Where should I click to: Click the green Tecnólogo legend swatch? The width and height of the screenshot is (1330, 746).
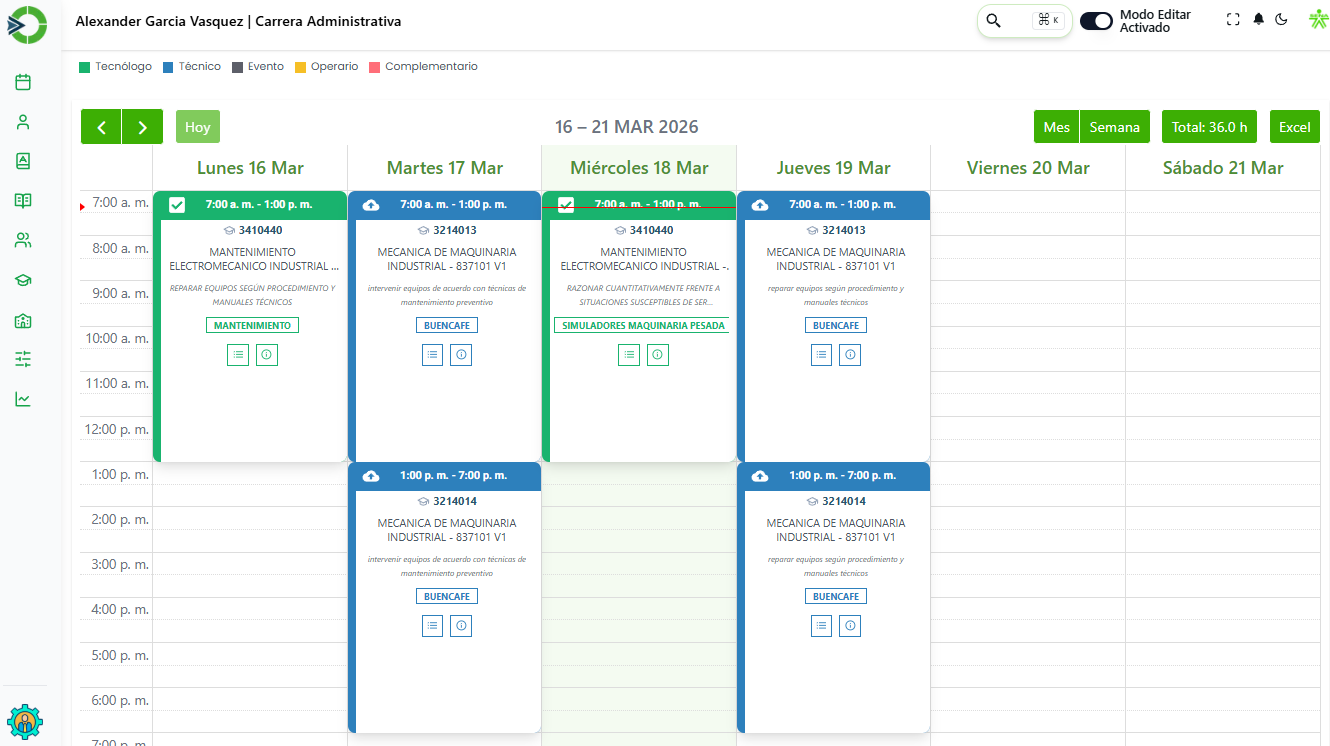point(85,66)
